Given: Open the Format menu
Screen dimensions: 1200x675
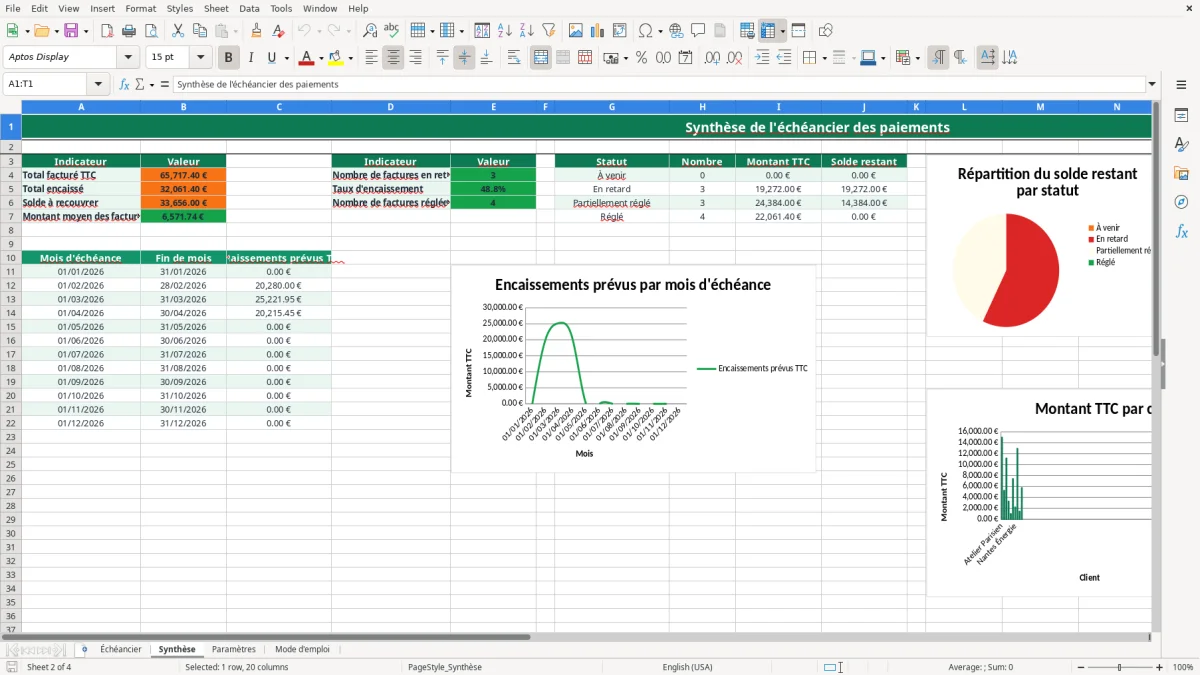Looking at the screenshot, I should click(x=141, y=8).
